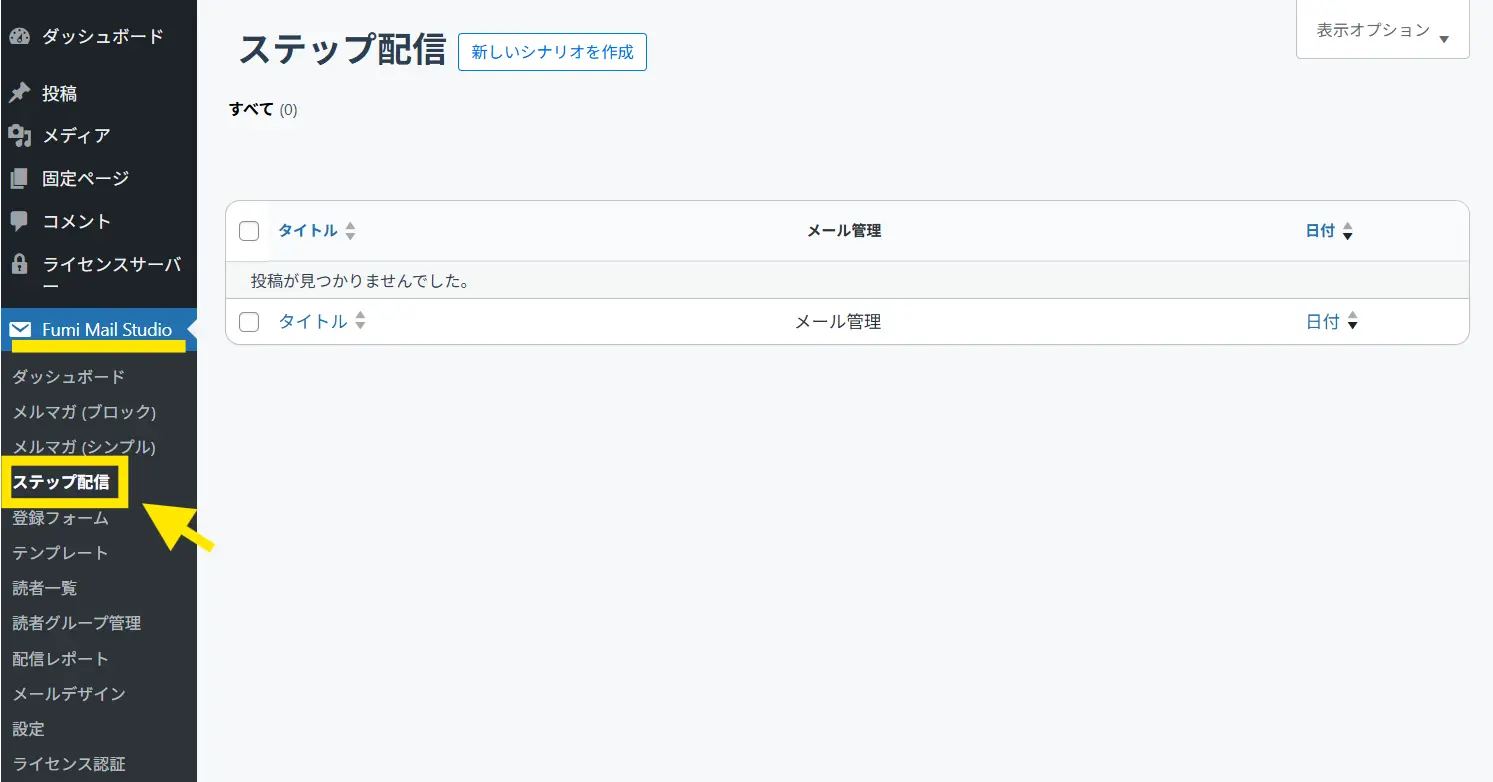Click the pushpin icon beside 投稿
Screen dimensions: 1493x782
[x=20, y=93]
